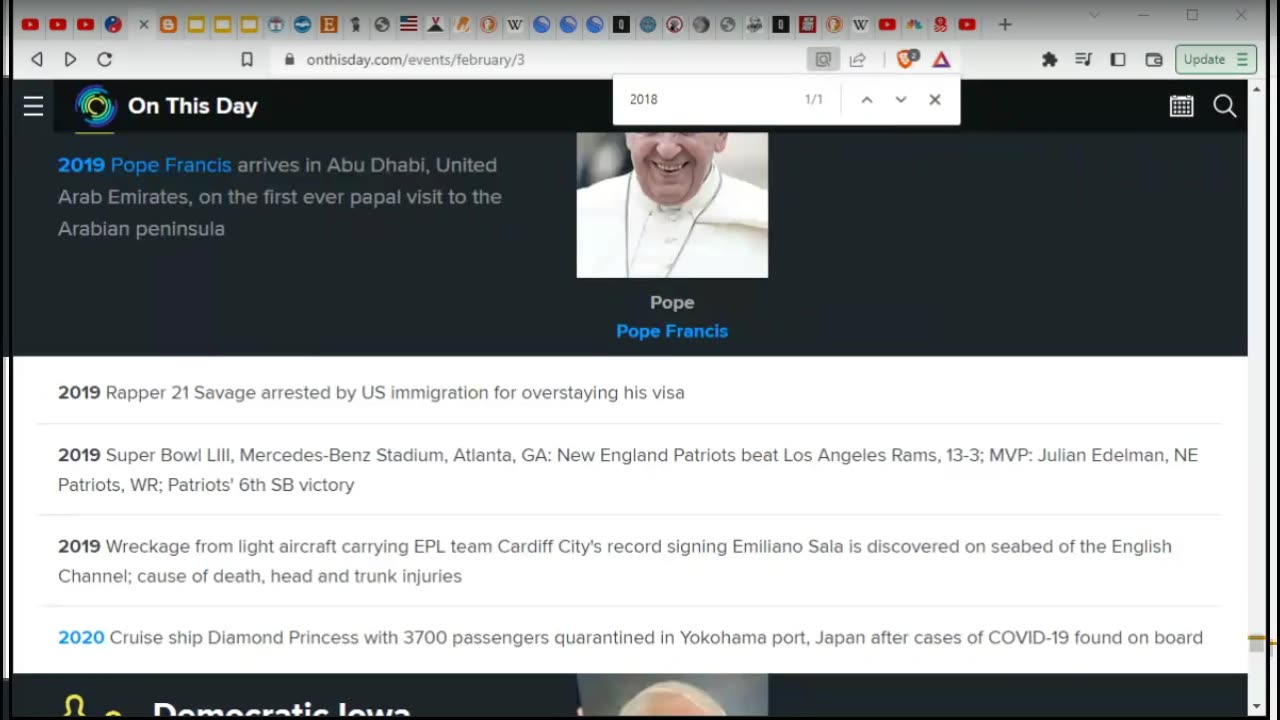The image size is (1280, 720).
Task: Open Pope Francis link under the photo
Action: click(x=672, y=331)
